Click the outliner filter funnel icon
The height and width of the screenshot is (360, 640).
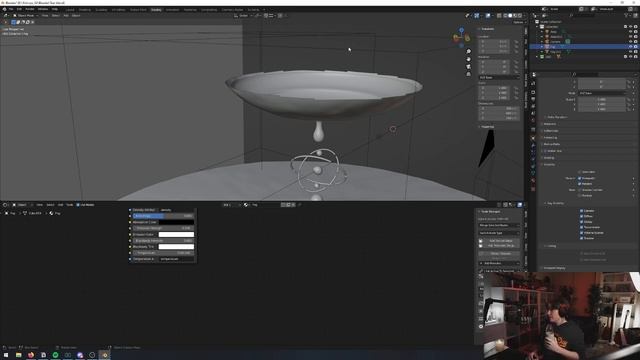point(626,16)
